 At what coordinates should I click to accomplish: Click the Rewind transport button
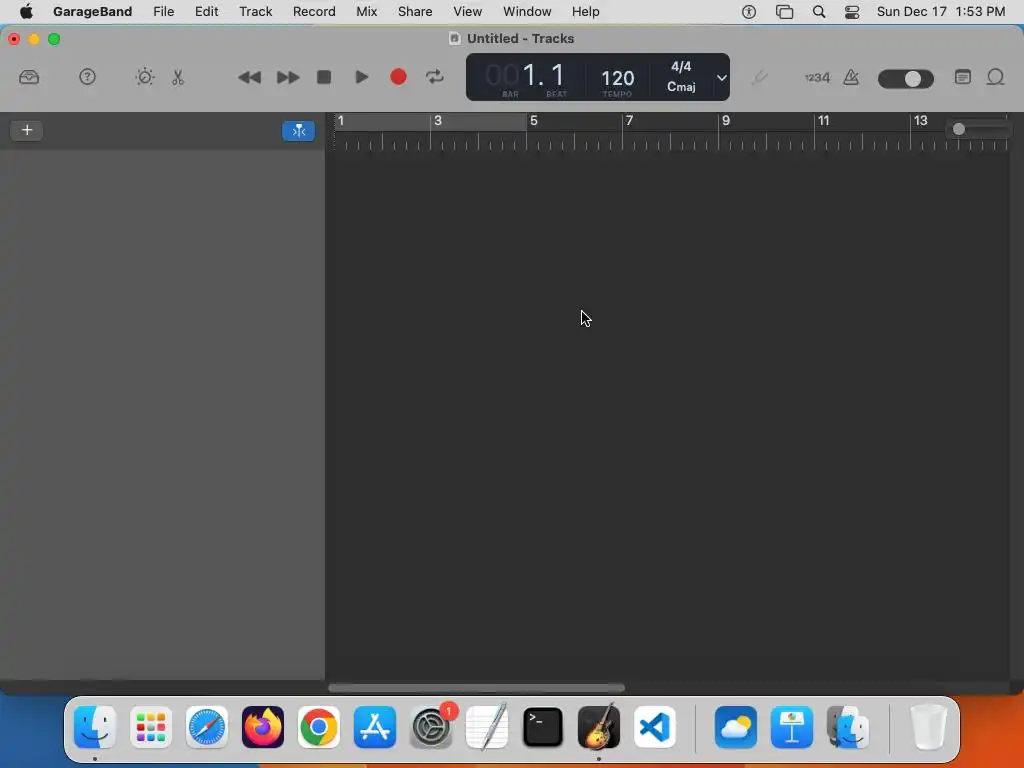tap(249, 78)
